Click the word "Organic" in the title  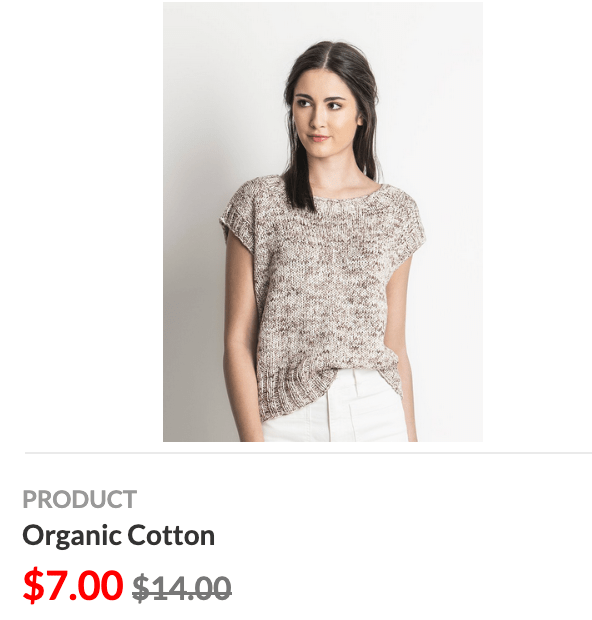pos(72,537)
